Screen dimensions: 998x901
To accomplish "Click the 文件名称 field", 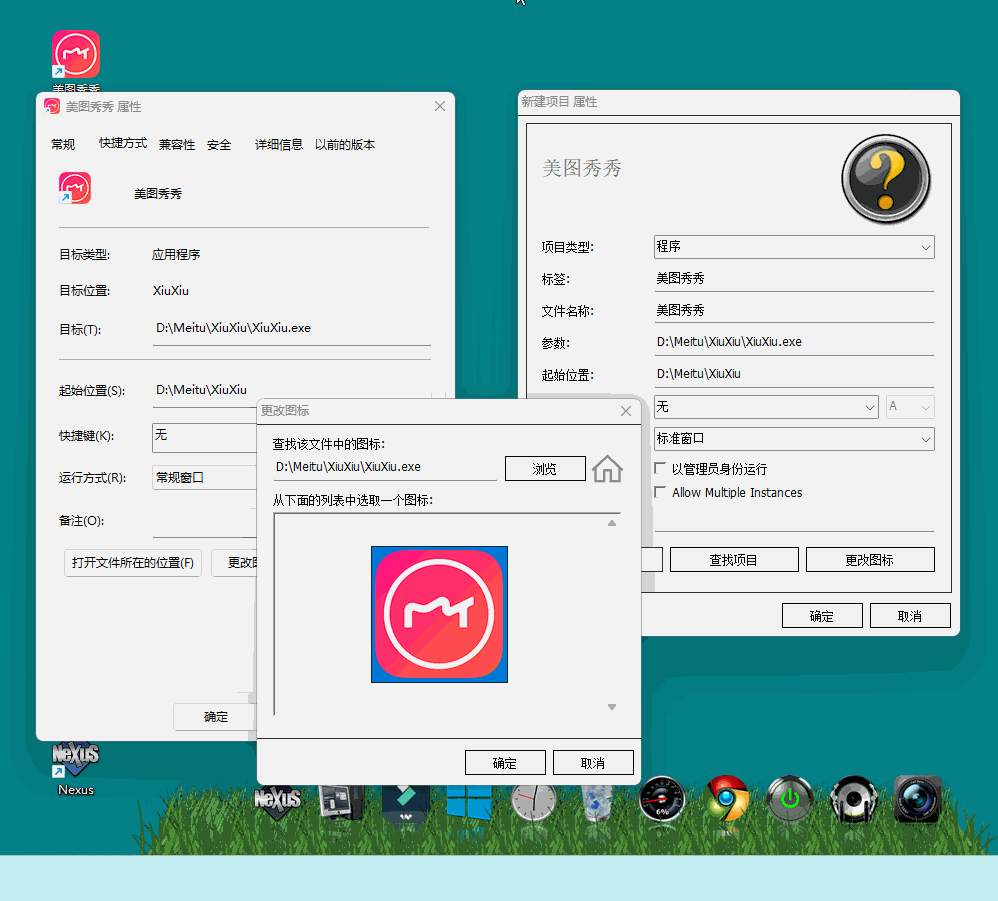I will point(794,311).
